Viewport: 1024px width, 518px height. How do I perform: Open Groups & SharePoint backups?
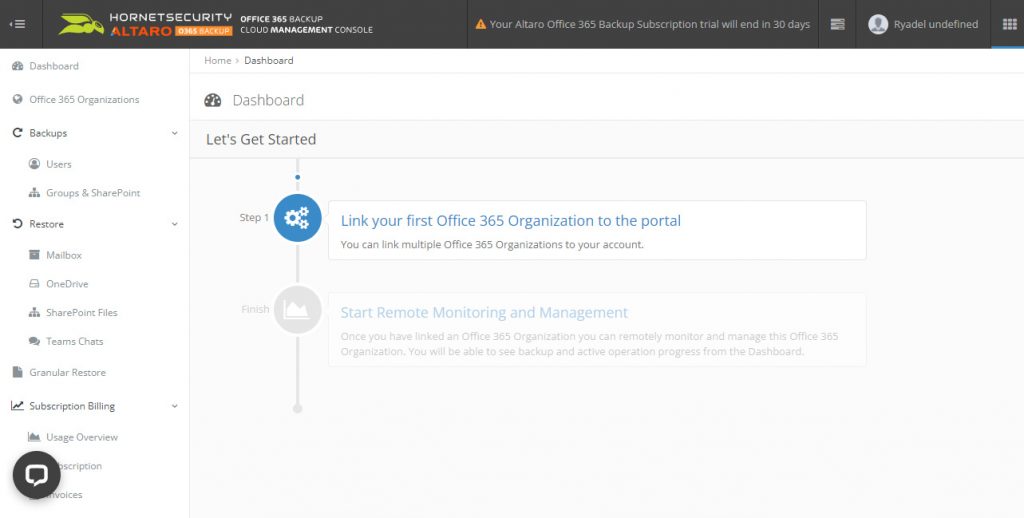(95, 193)
